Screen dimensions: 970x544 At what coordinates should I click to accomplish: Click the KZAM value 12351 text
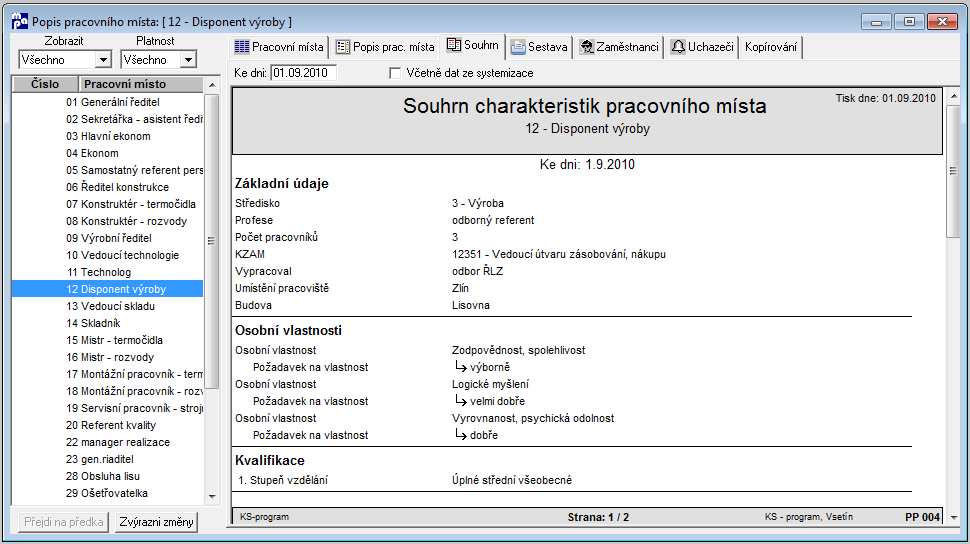pos(559,254)
